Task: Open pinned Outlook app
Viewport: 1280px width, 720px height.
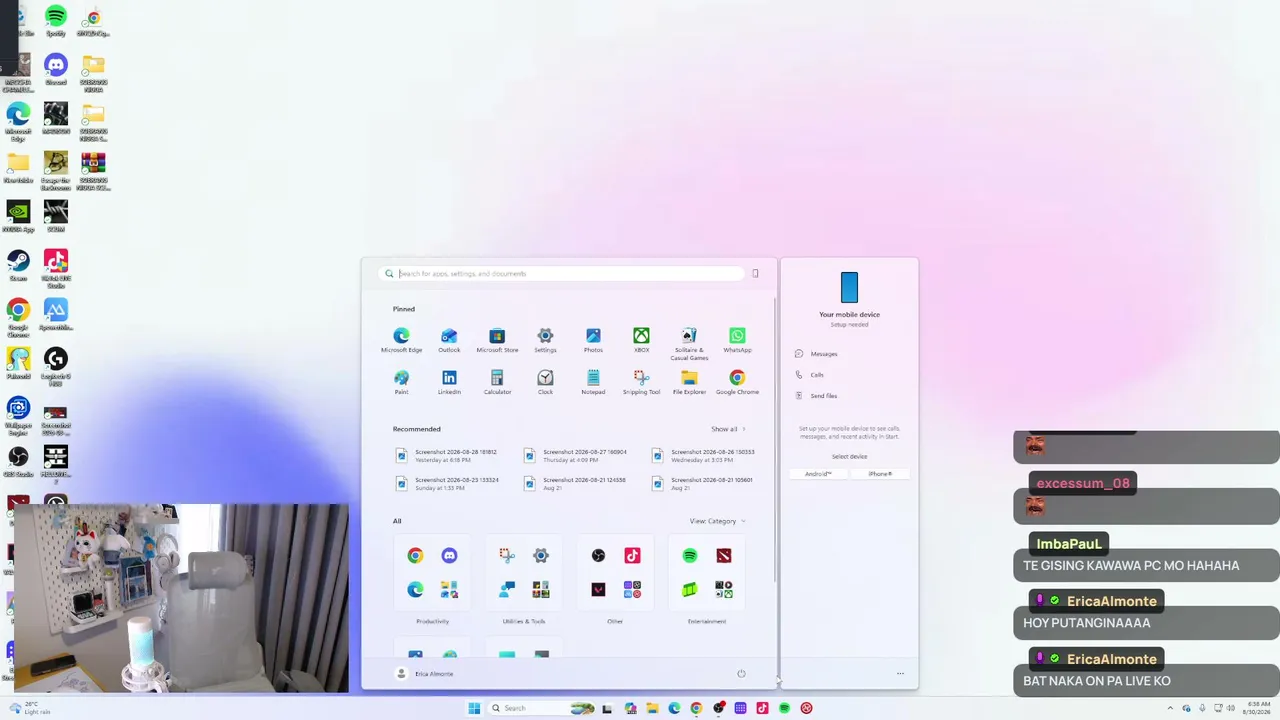Action: point(449,340)
